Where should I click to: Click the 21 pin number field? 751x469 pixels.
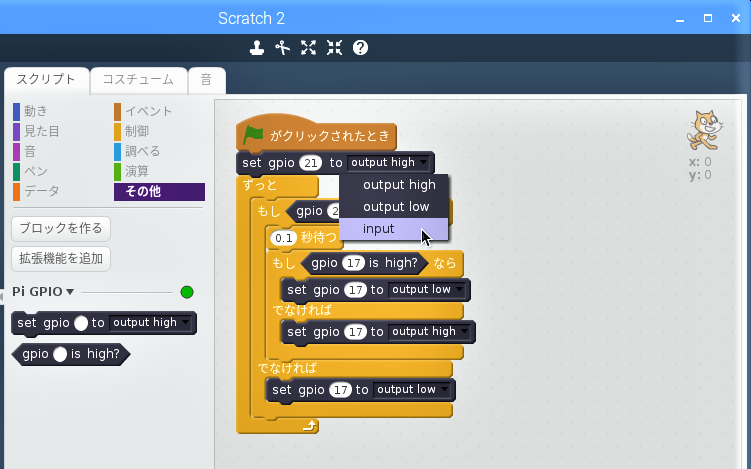coord(310,163)
